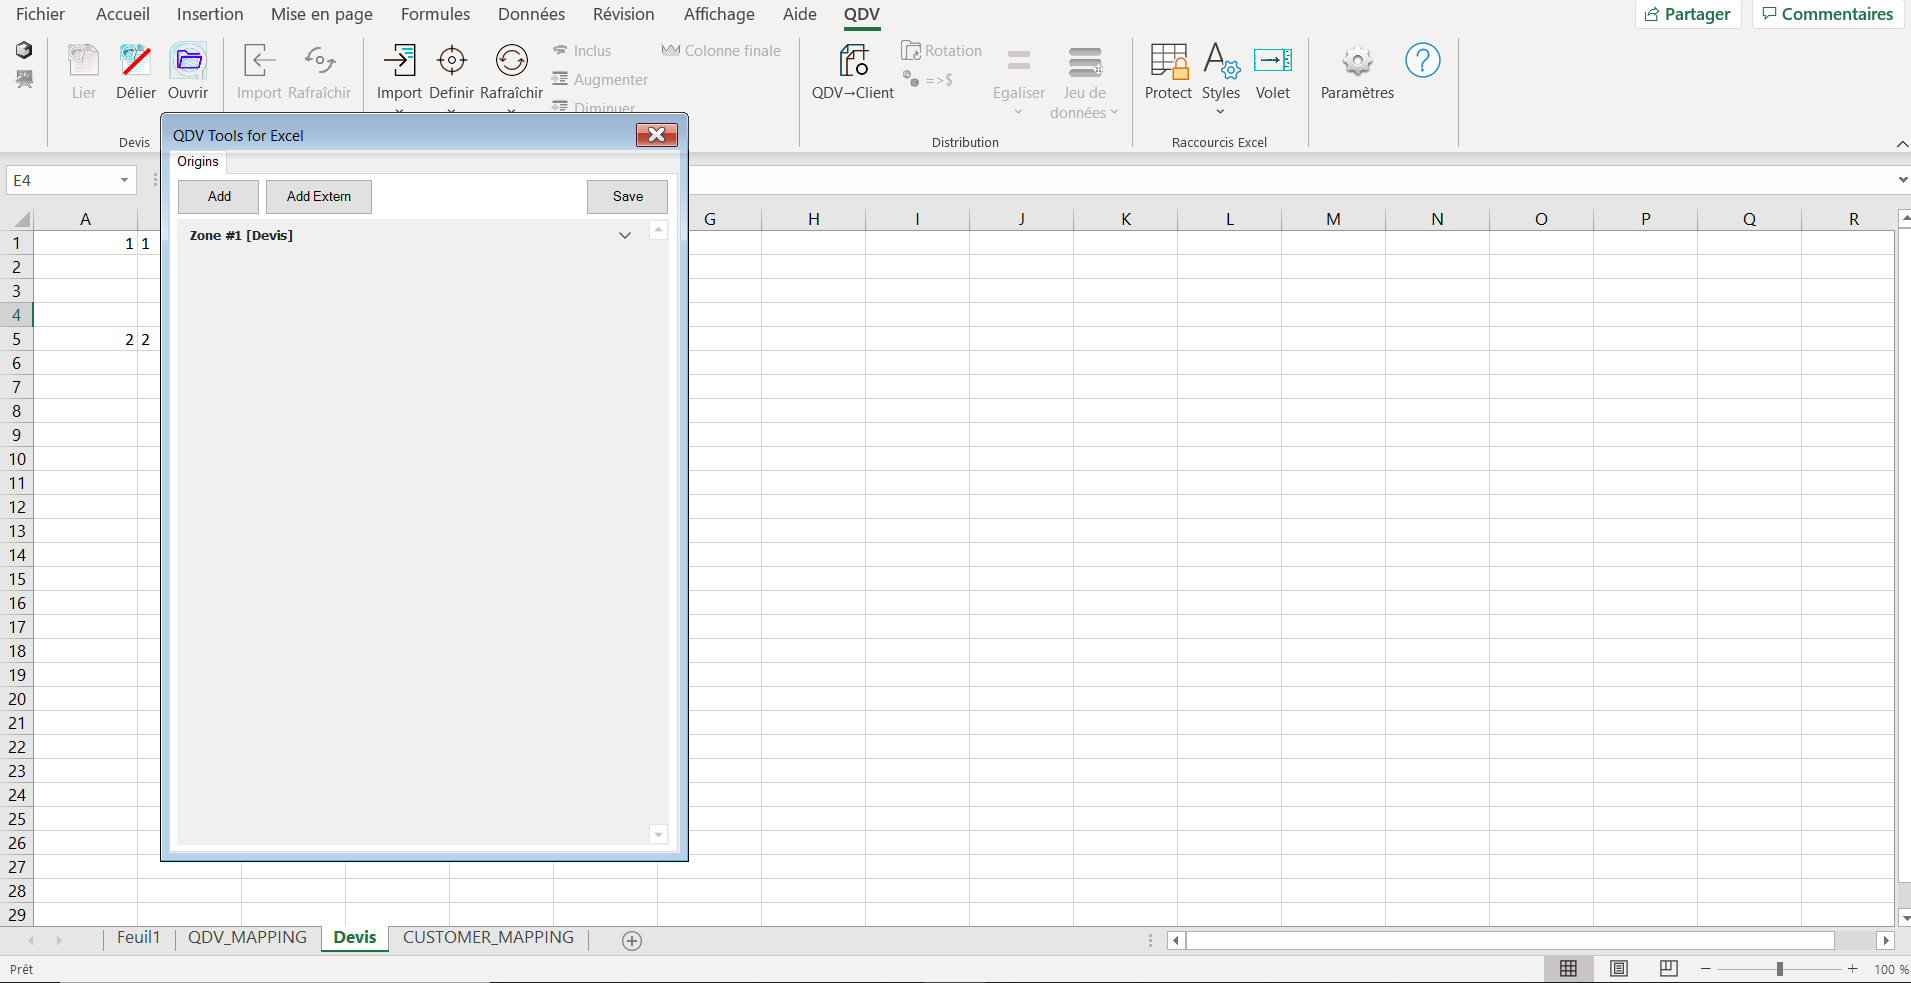Switch to Accueil ribbon tab
Screen dimensions: 1911x983
click(123, 14)
